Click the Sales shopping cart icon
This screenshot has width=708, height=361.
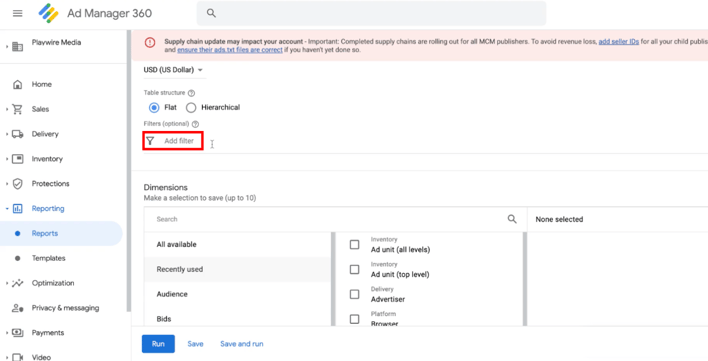pos(17,109)
